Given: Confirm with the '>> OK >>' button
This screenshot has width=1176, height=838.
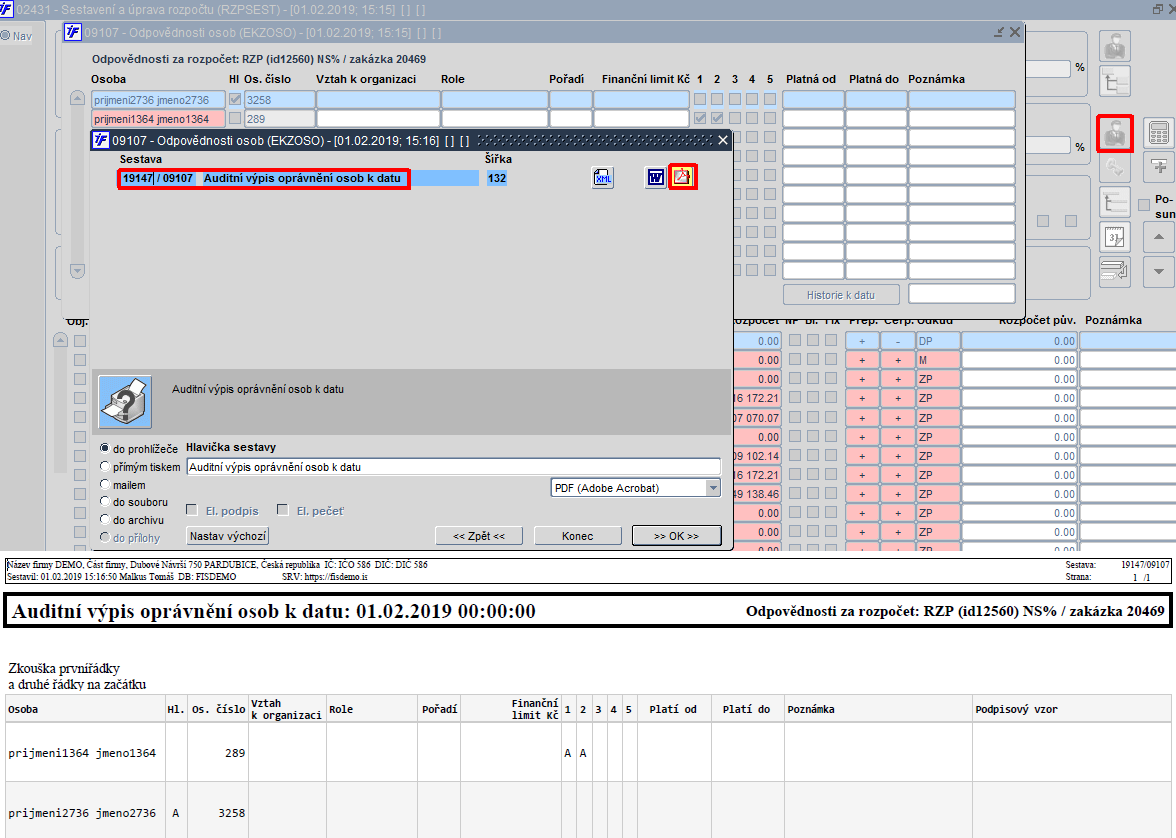Looking at the screenshot, I should pos(676,536).
